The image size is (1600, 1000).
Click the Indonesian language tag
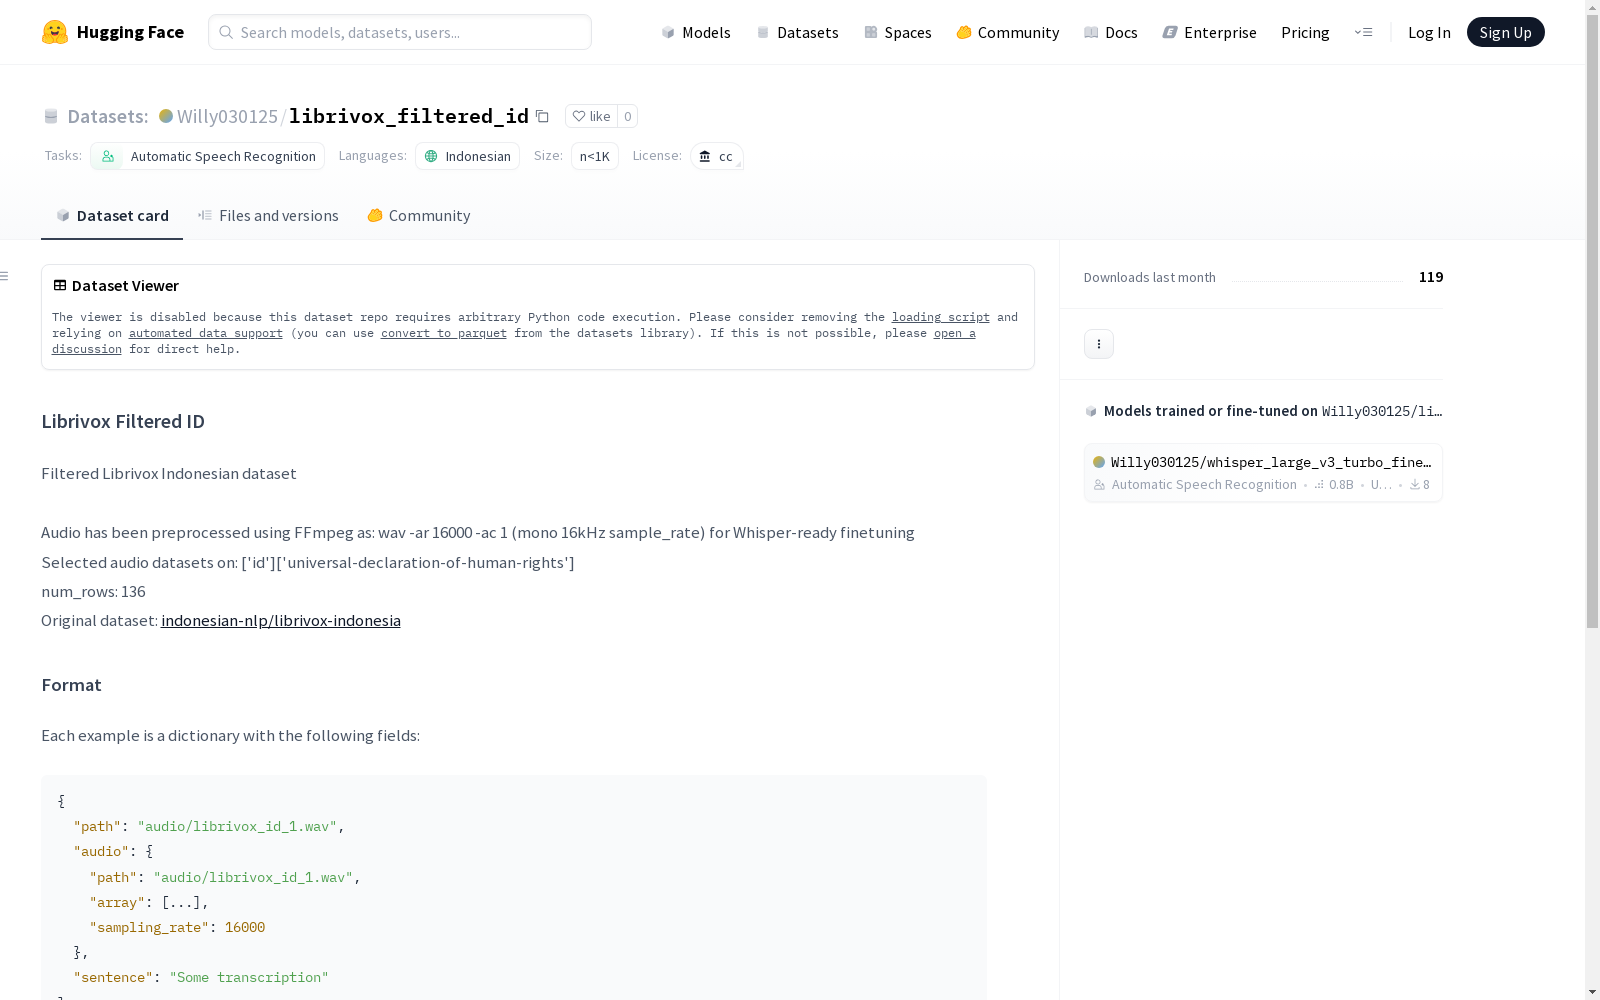467,156
